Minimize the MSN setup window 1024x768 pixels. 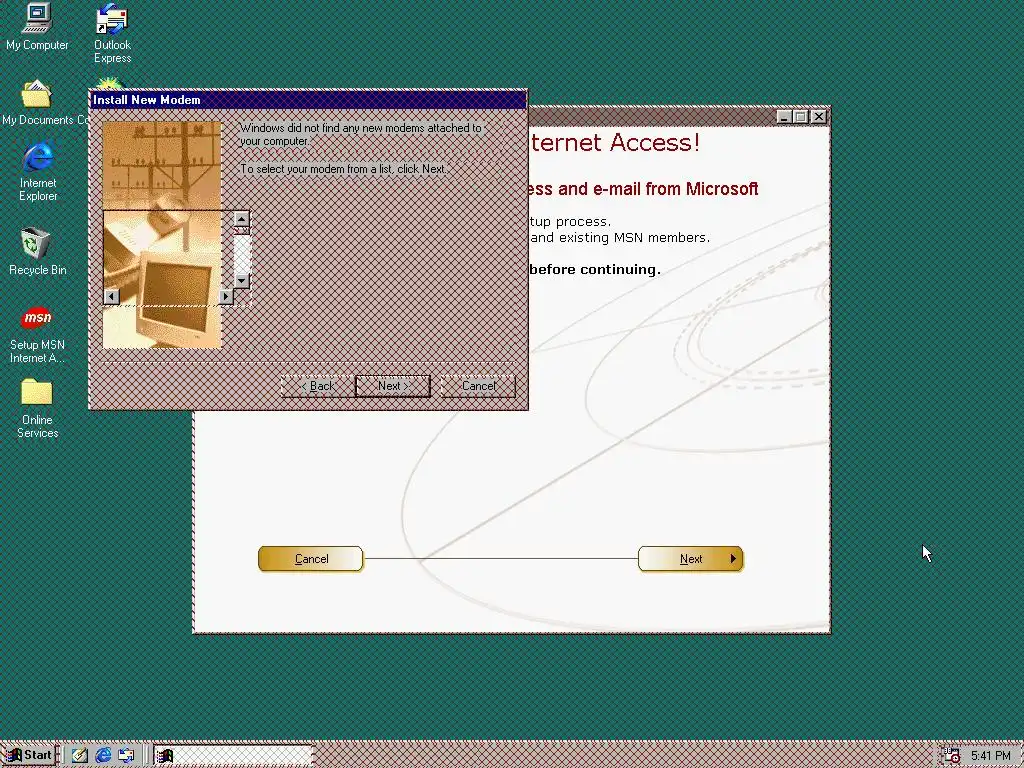(784, 117)
